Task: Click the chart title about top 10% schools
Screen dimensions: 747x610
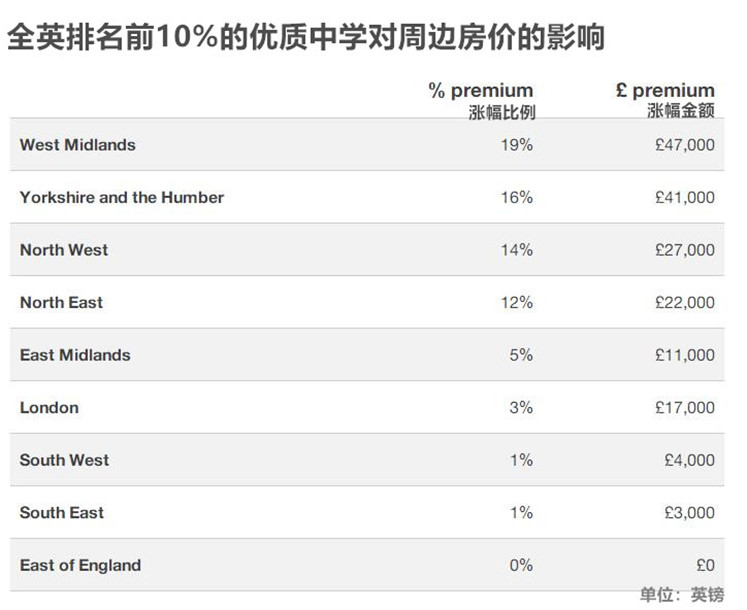Action: [x=305, y=38]
